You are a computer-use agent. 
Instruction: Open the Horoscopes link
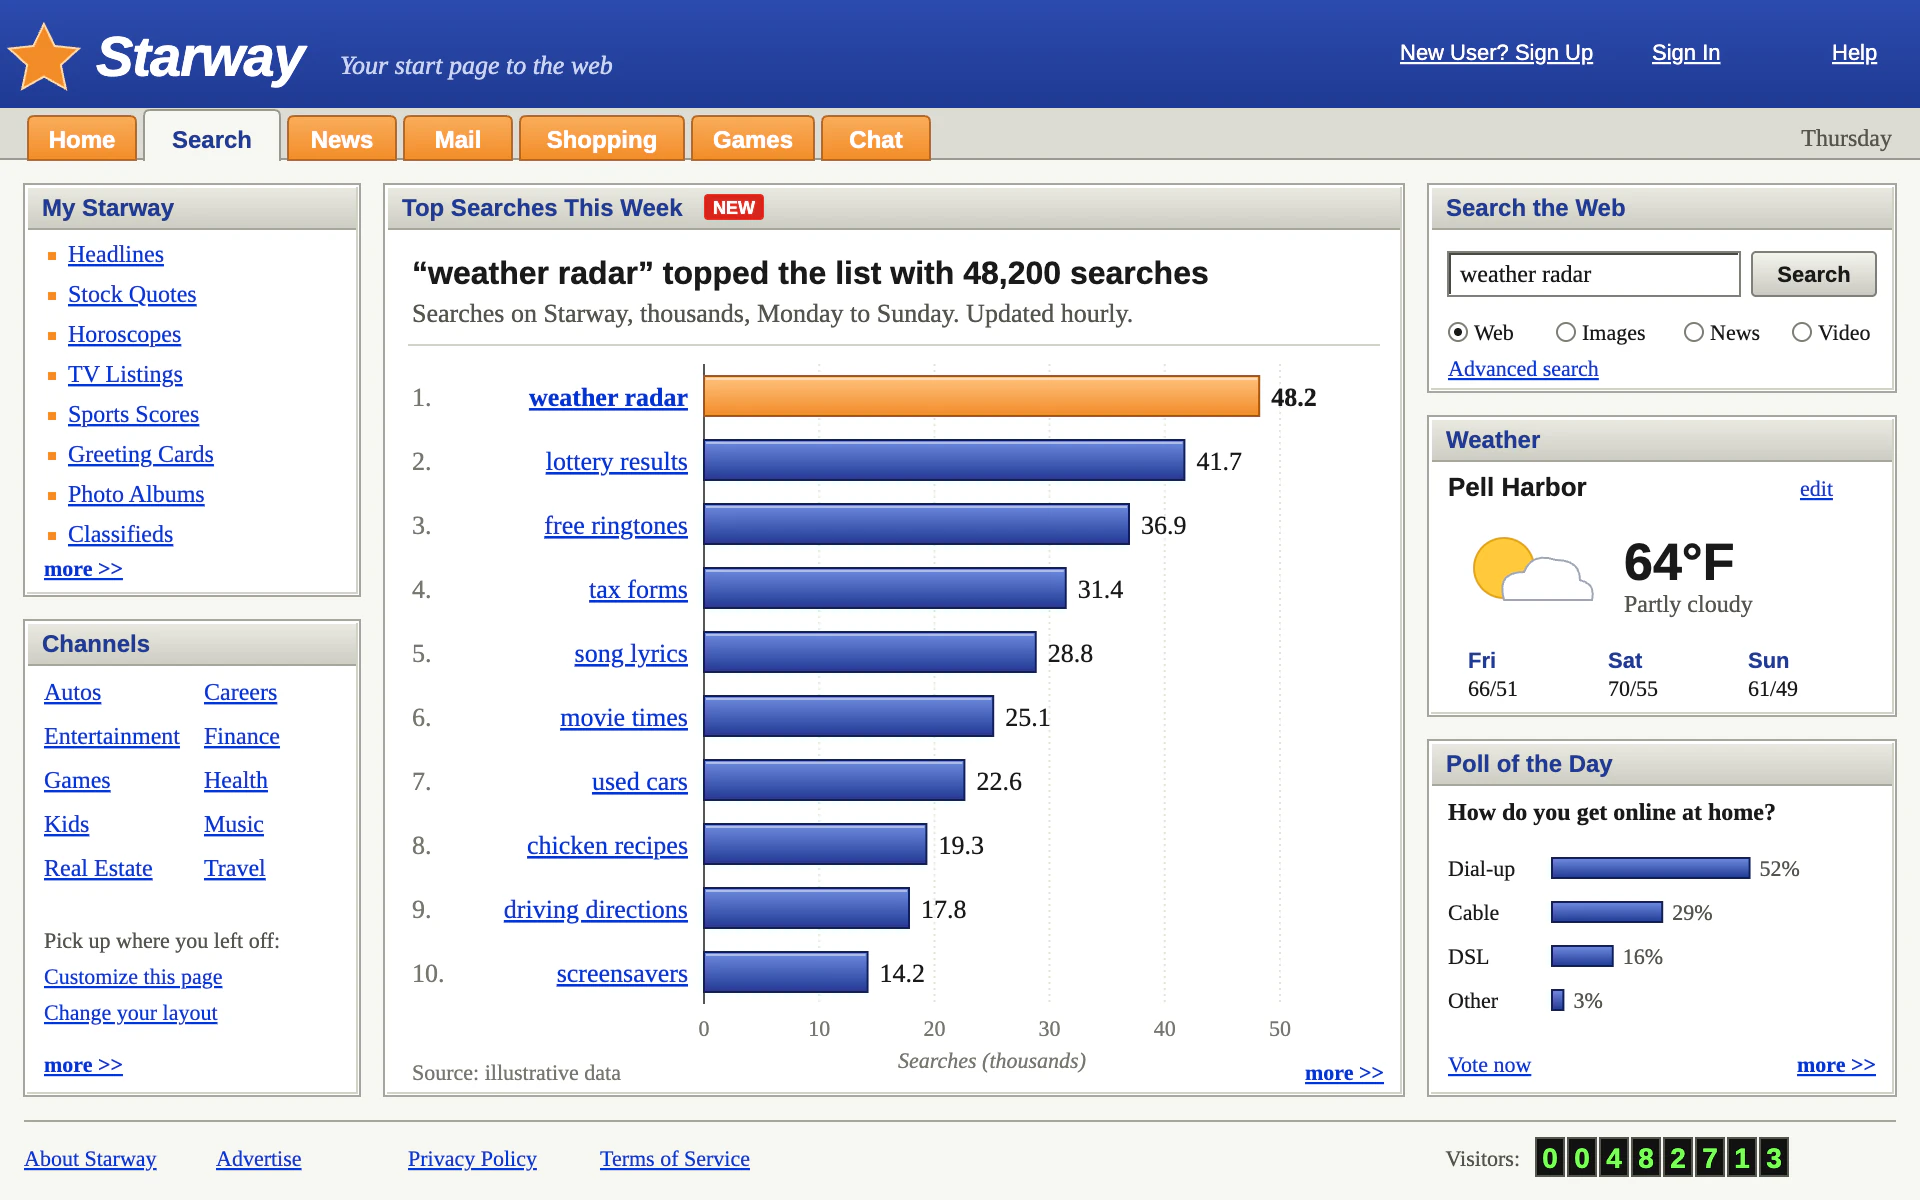click(x=124, y=335)
